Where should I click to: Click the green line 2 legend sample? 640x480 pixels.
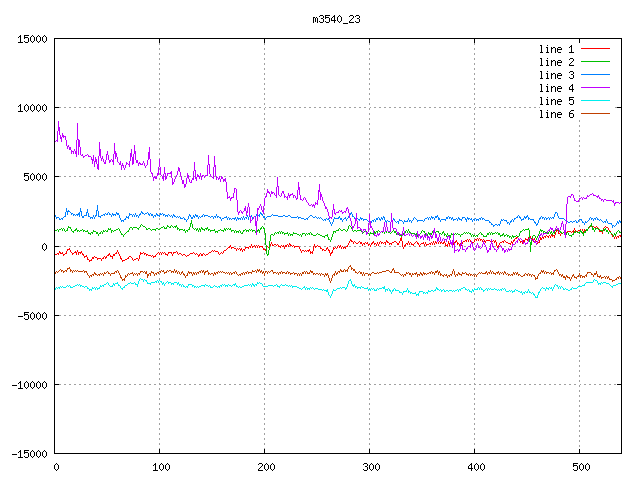point(595,62)
